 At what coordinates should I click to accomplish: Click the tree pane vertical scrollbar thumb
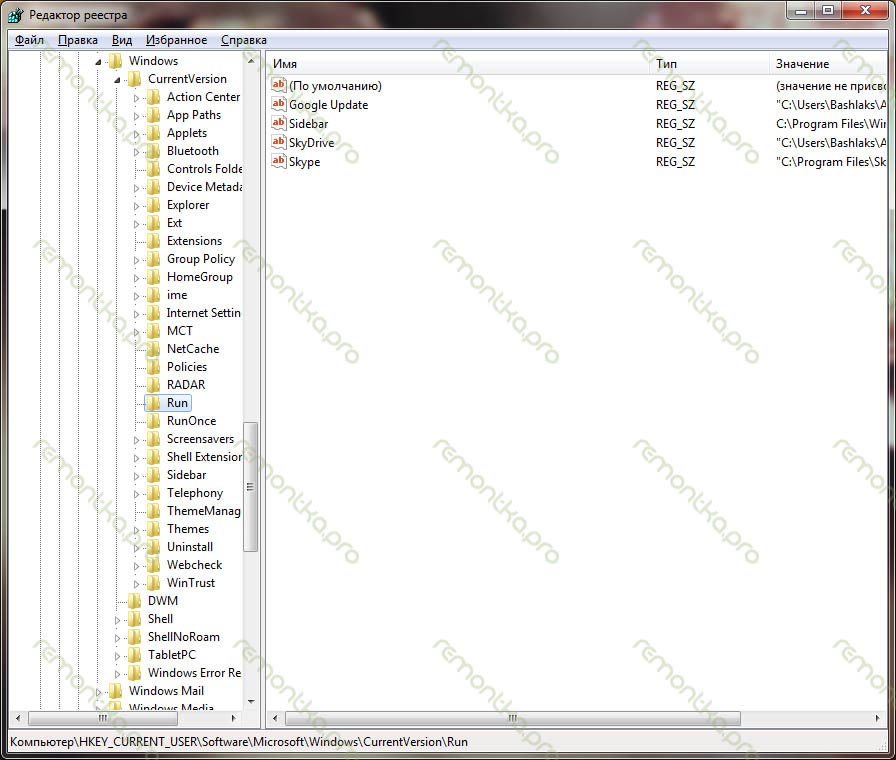250,487
